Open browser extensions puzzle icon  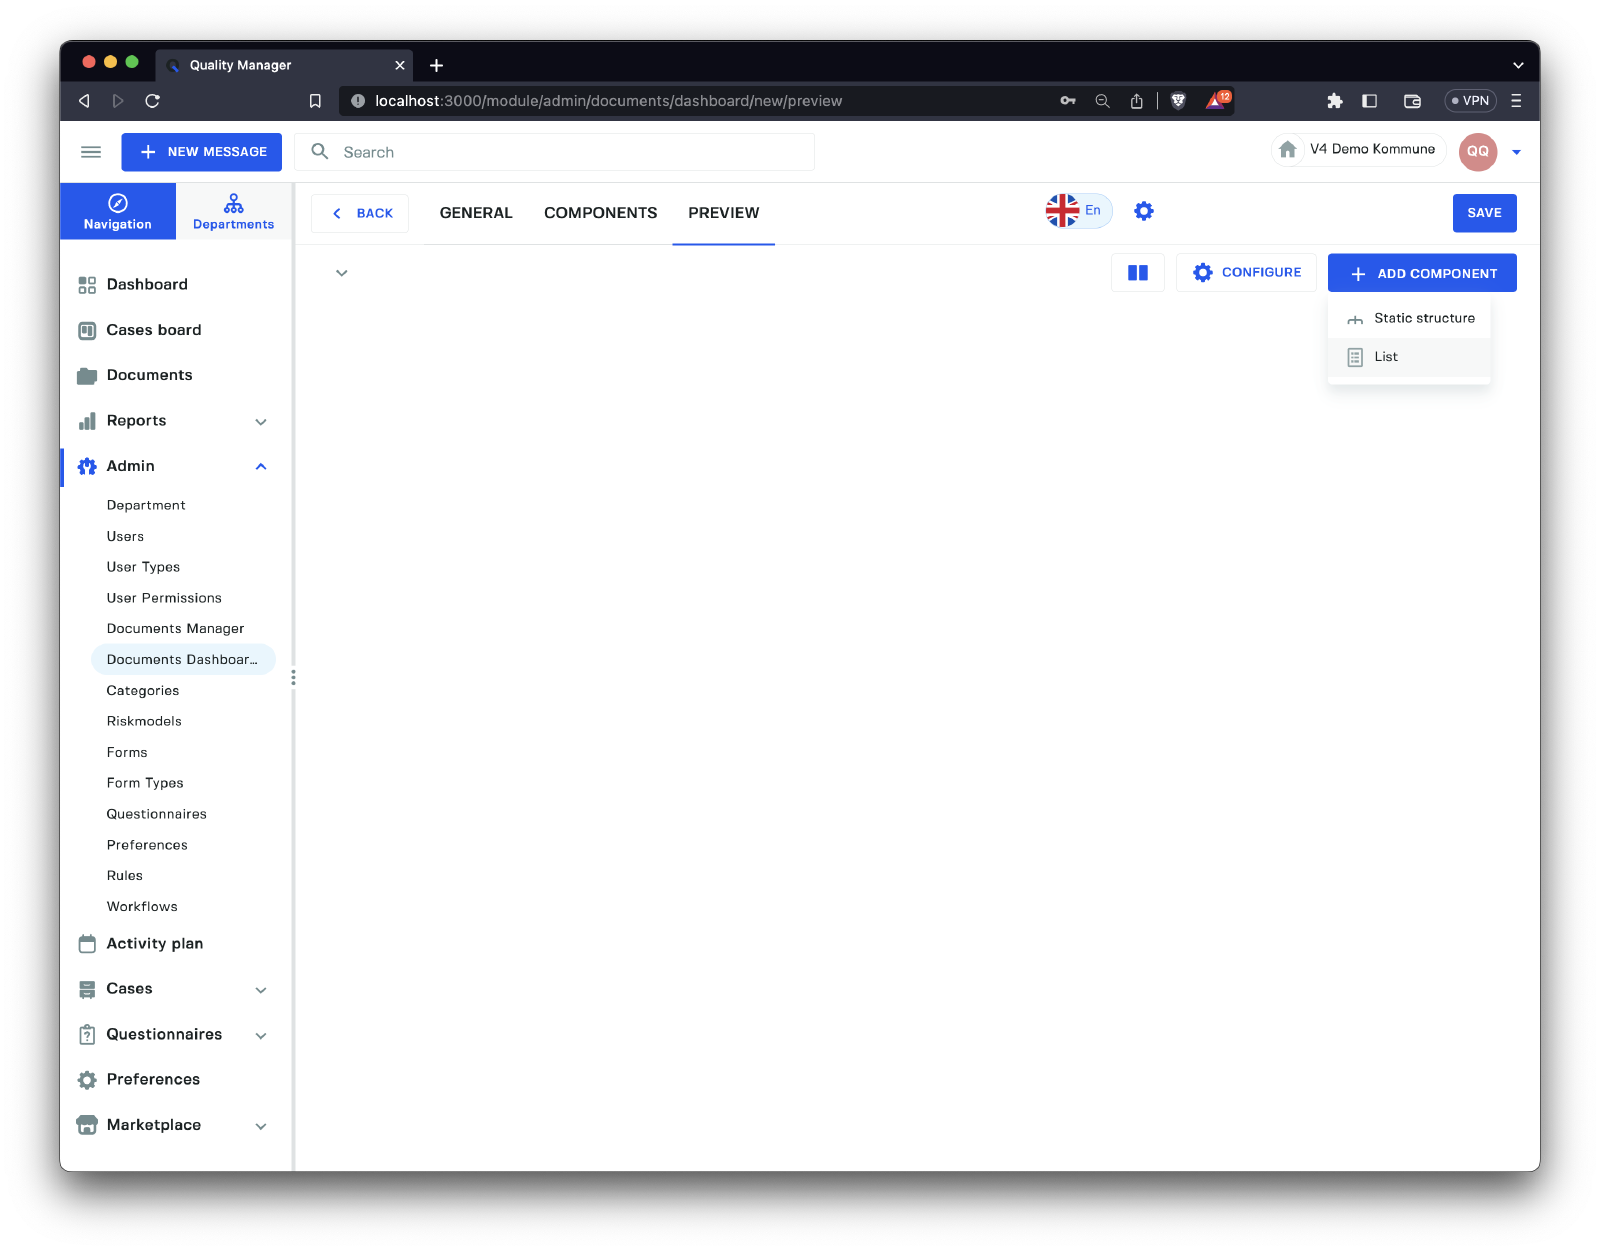tap(1334, 101)
